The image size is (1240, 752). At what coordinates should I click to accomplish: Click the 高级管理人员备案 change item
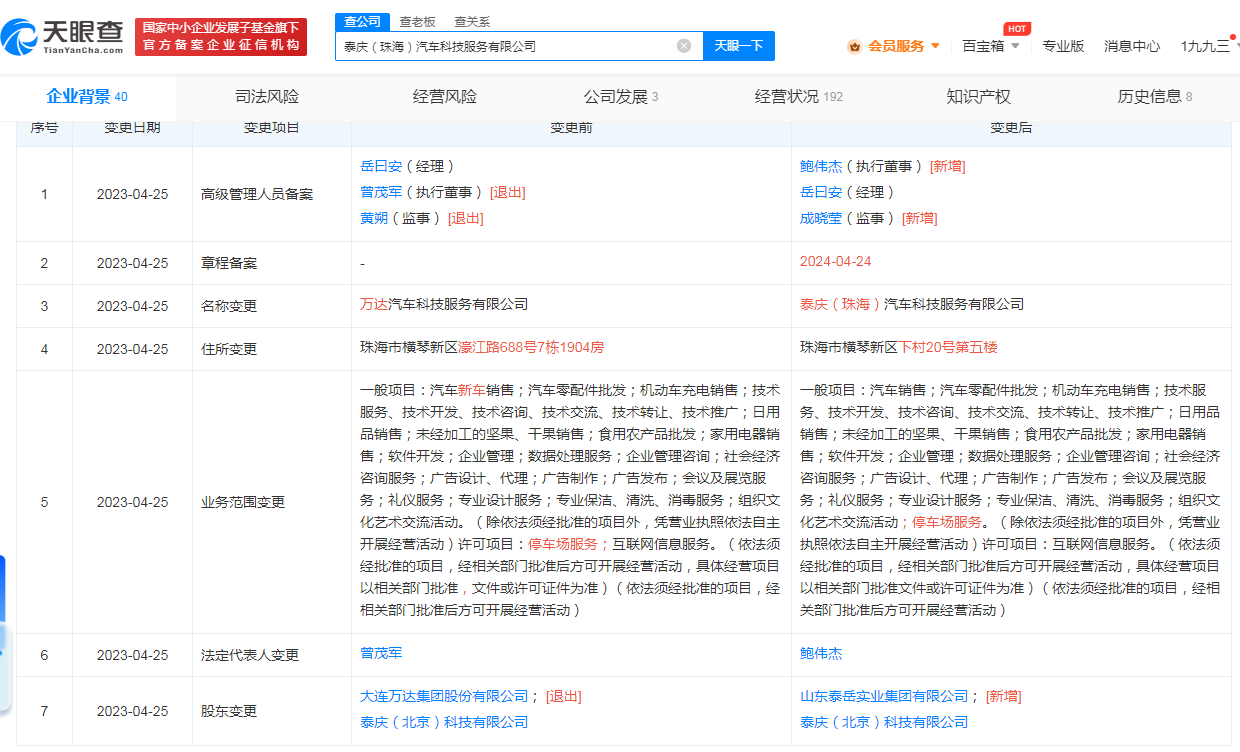[x=257, y=194]
